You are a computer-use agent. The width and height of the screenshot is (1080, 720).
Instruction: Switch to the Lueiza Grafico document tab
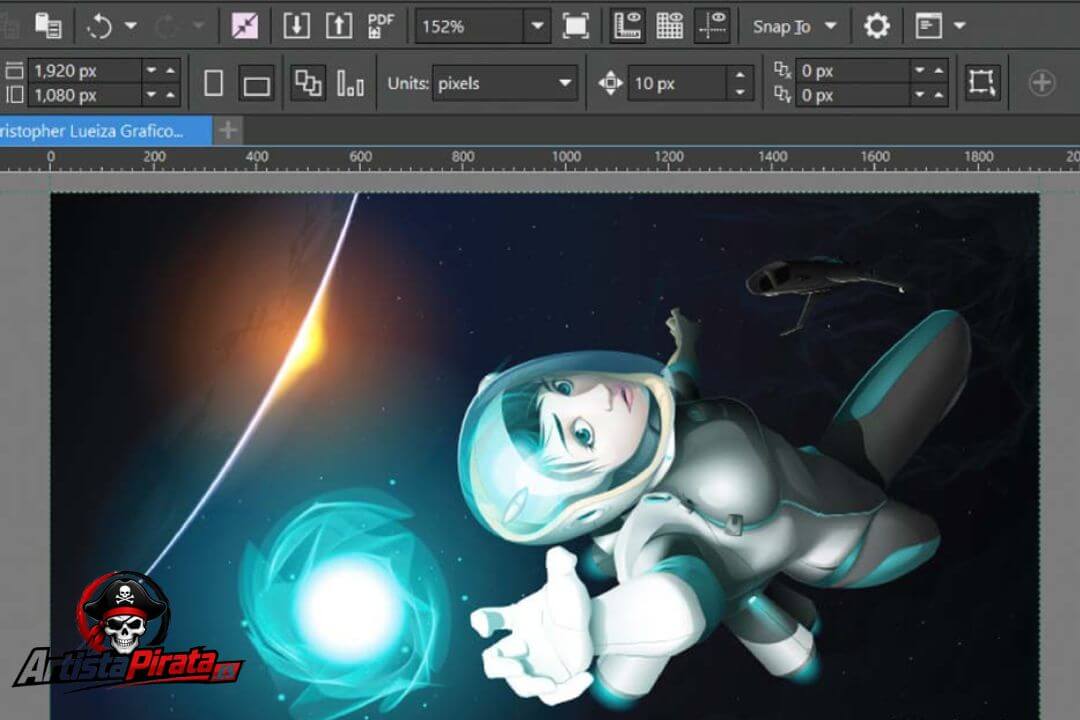(105, 131)
